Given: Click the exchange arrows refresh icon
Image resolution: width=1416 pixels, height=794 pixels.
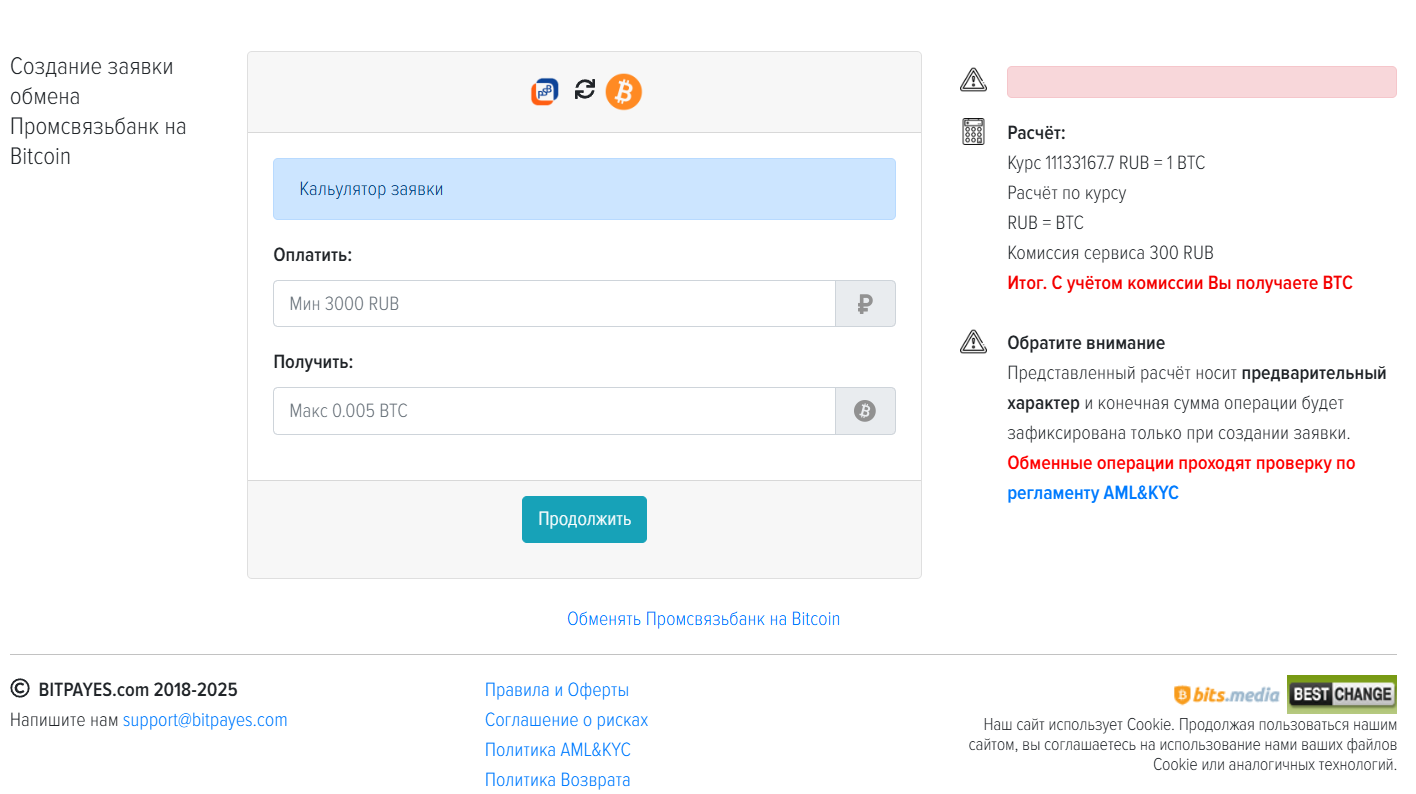Looking at the screenshot, I should click(585, 90).
